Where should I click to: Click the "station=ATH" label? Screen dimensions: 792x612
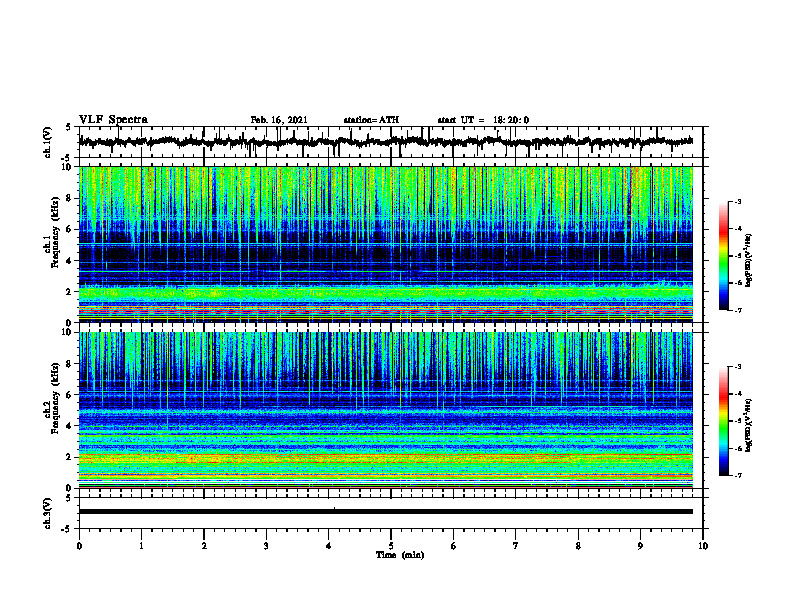[x=371, y=120]
